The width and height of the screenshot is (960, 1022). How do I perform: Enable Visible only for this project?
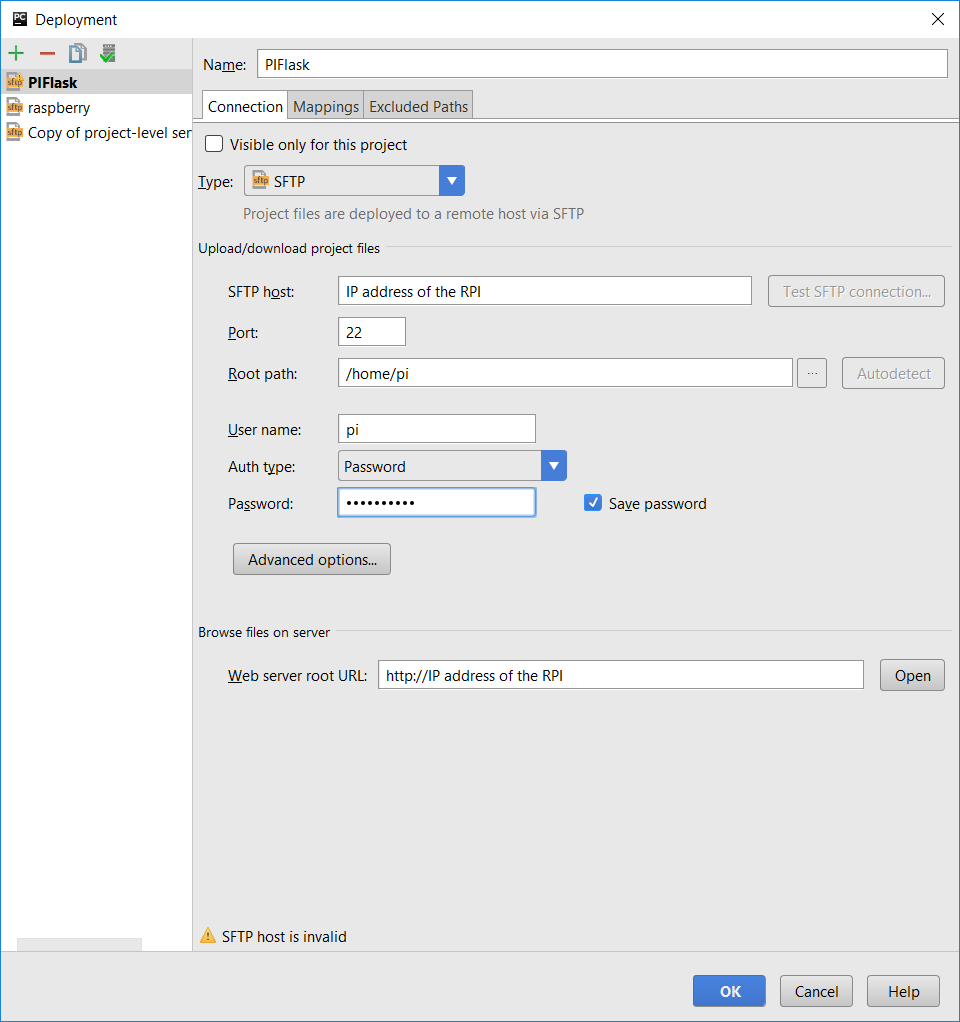coord(214,144)
